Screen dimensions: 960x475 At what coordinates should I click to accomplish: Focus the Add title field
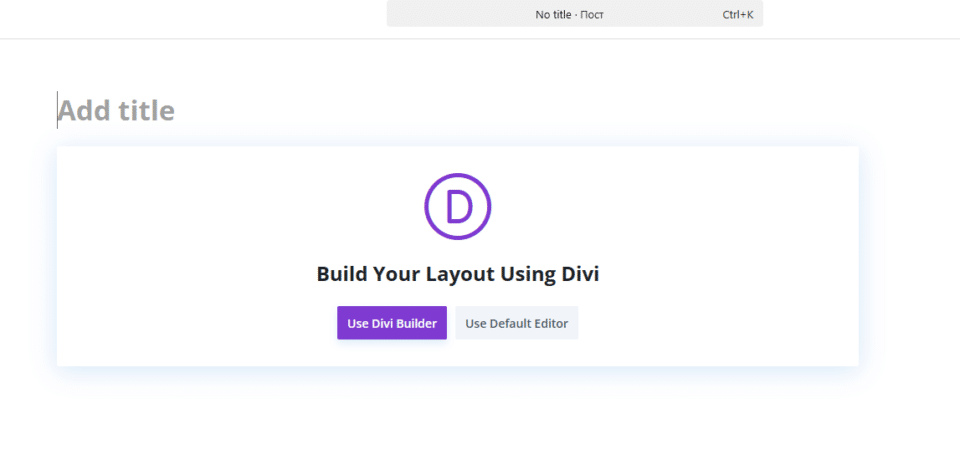(x=458, y=111)
